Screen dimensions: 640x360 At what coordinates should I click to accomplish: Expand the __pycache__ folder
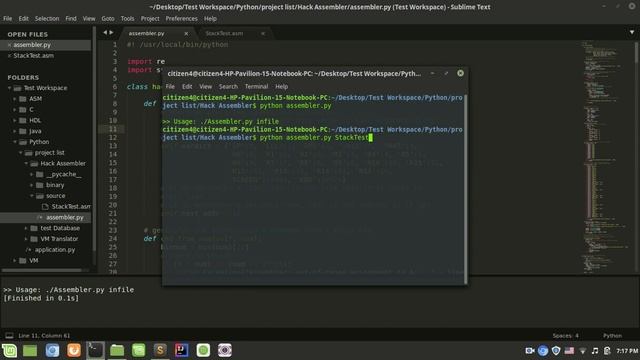click(x=31, y=174)
